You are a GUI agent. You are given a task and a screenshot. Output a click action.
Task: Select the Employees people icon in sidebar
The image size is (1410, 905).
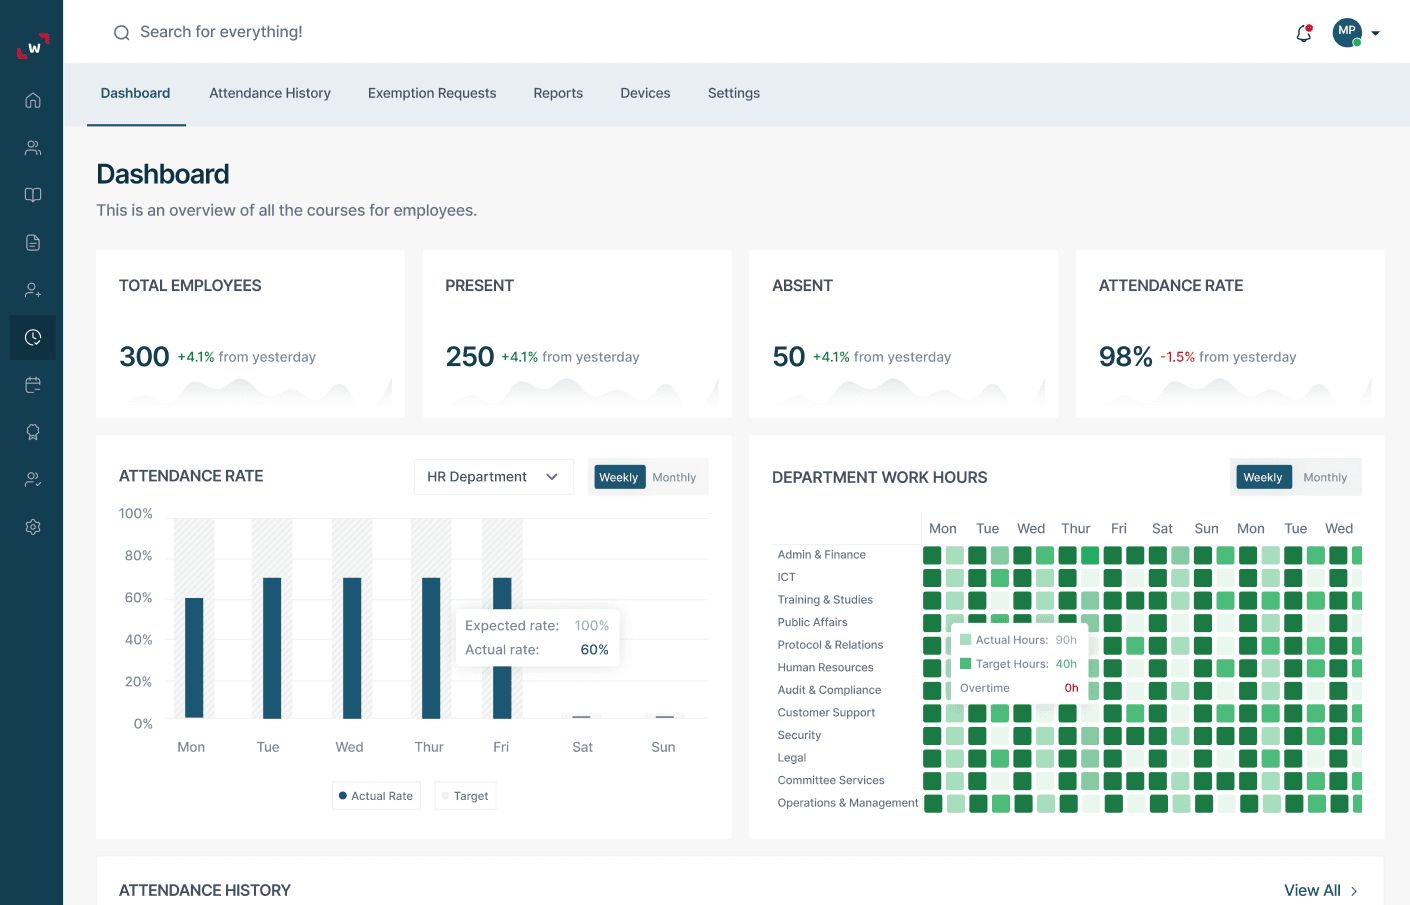32,147
